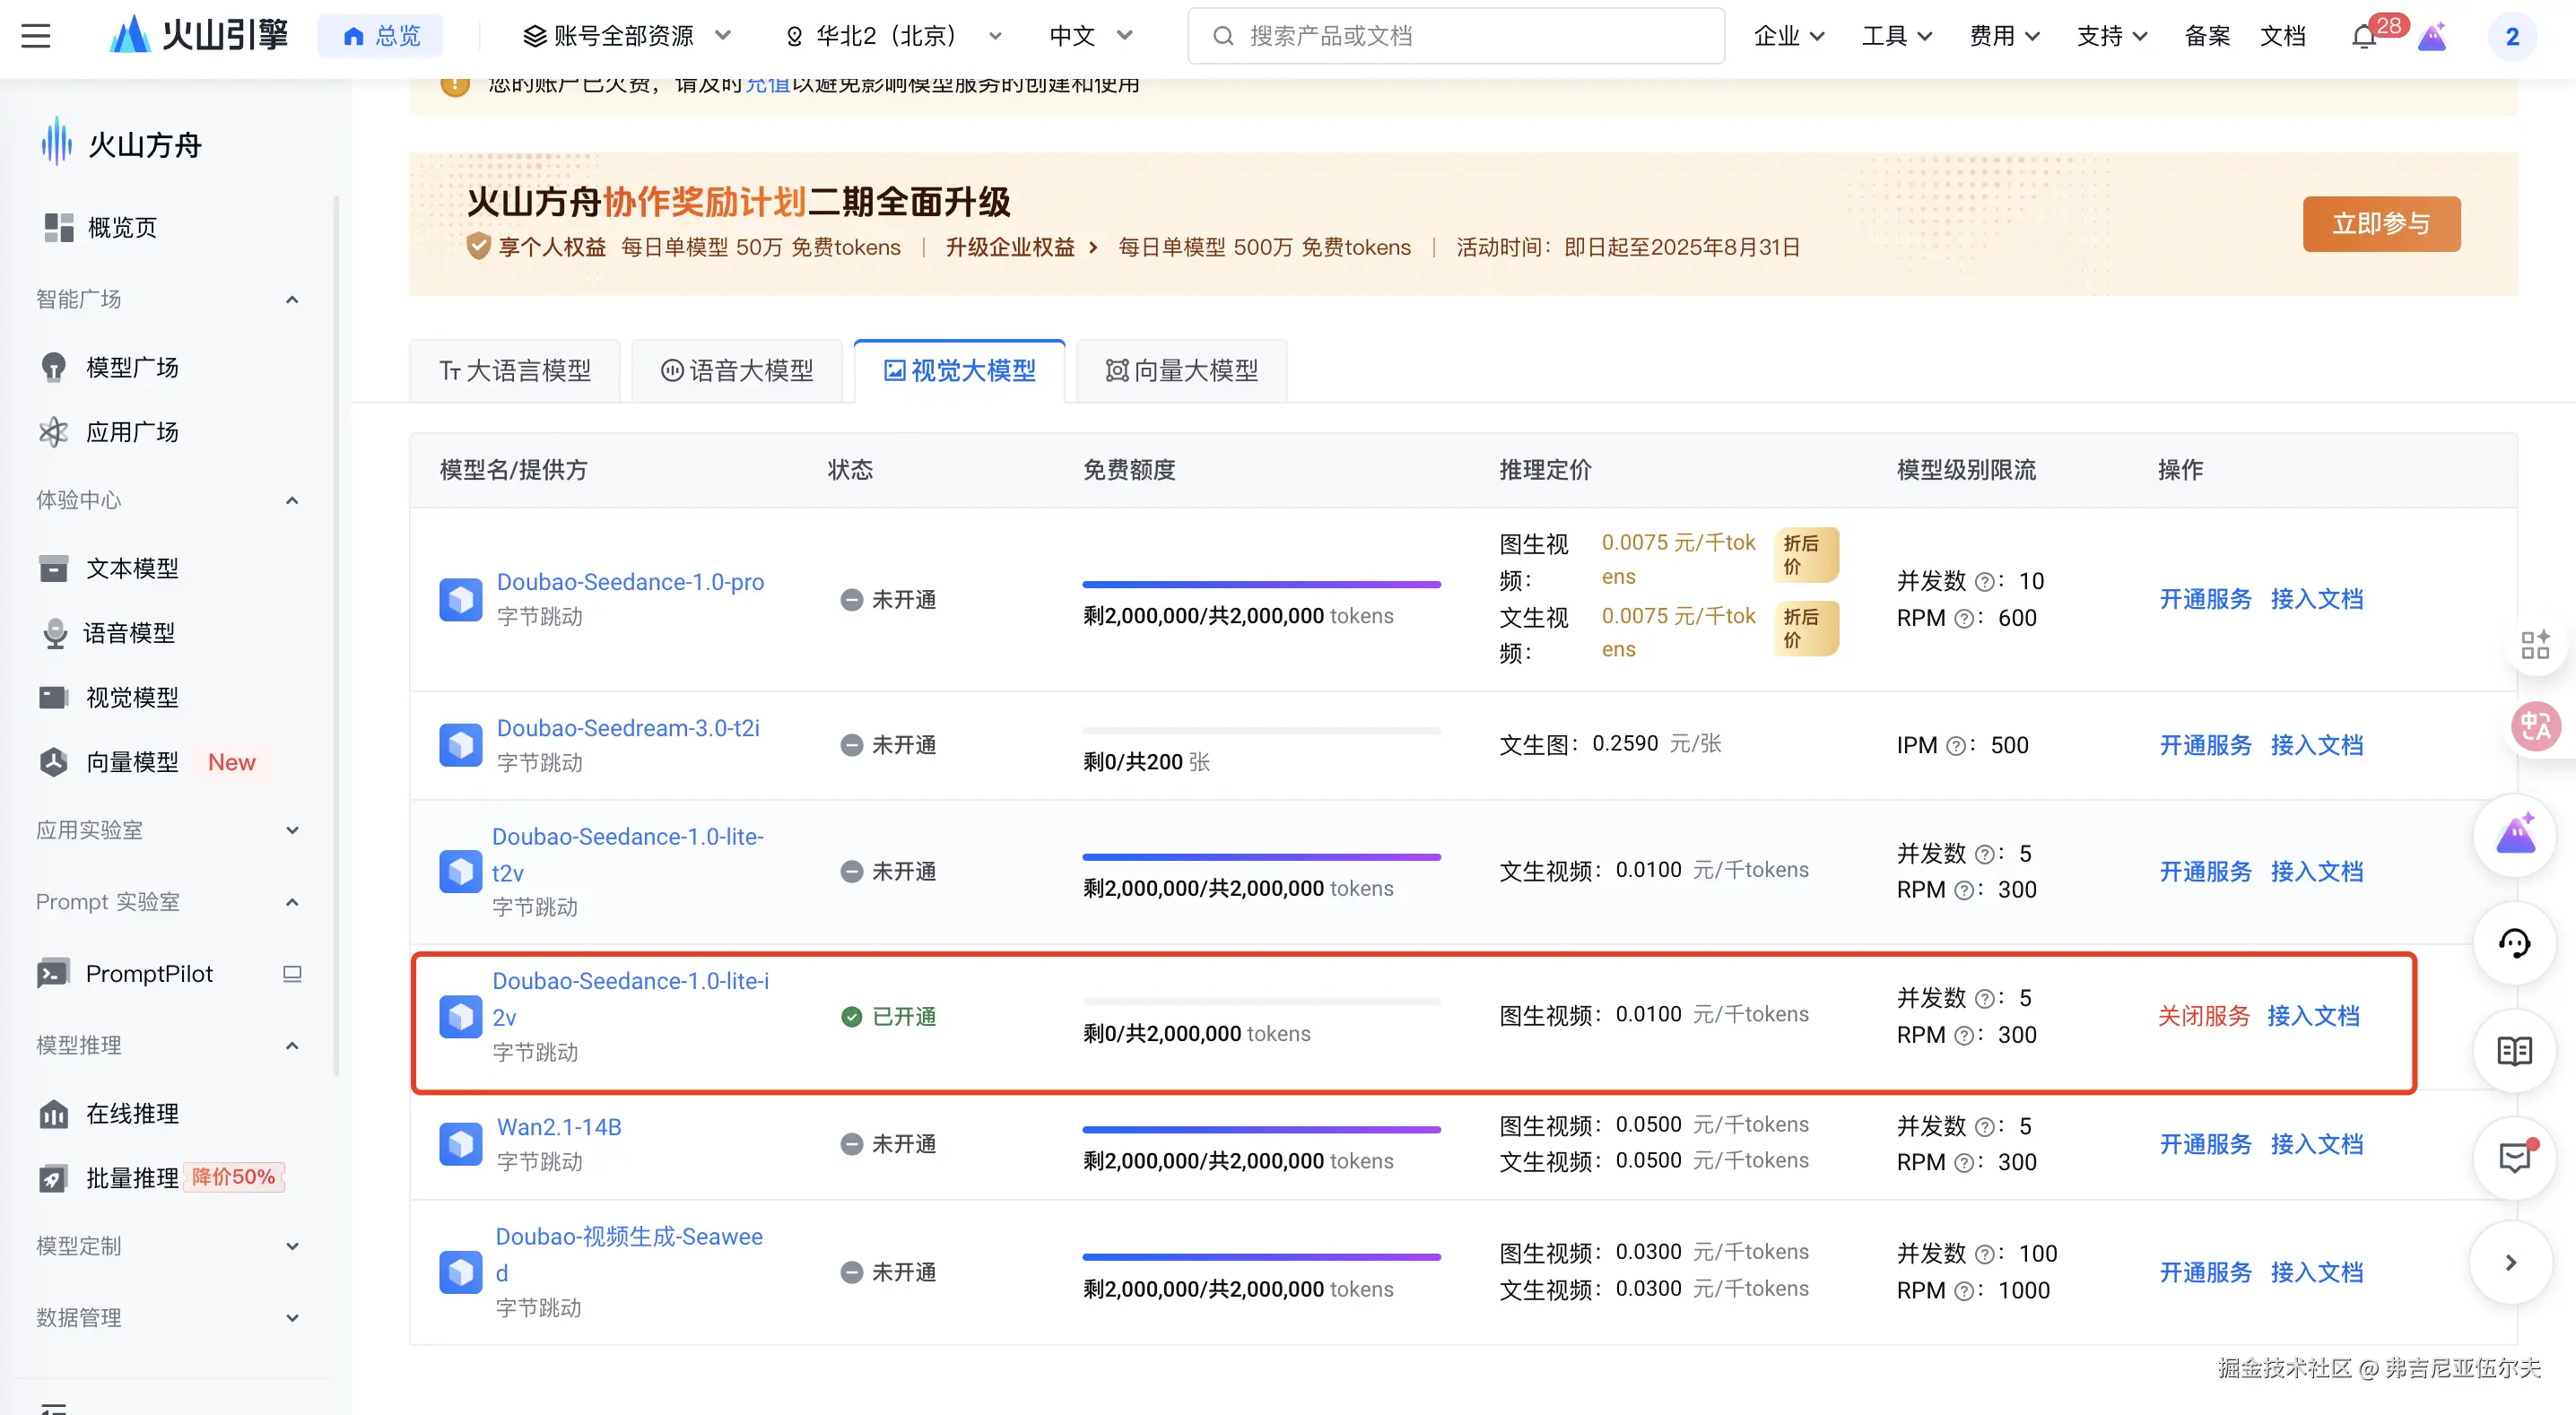Screen dimensions: 2576x1415
Task: Open PromptPilot's open-in-window icon
Action: point(292,974)
